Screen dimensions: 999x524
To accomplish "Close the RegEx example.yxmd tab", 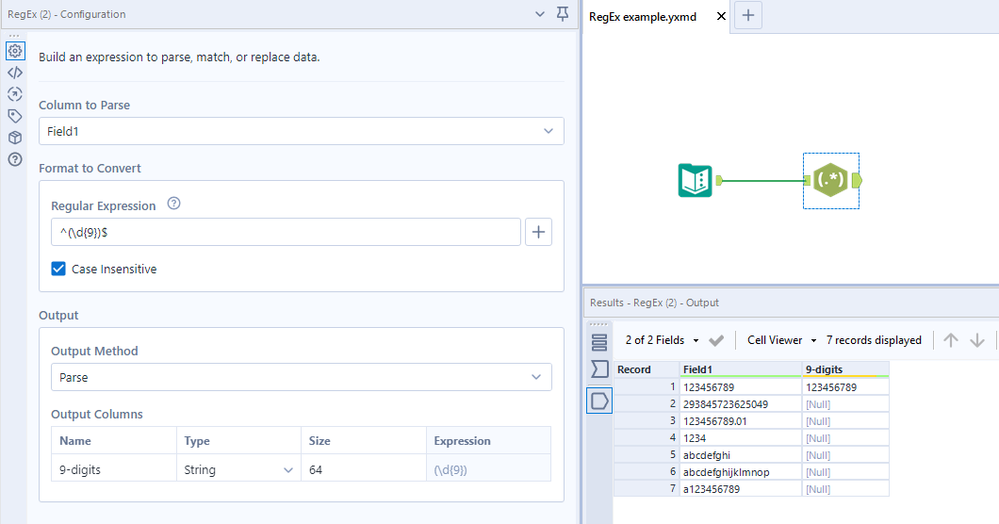I will click(721, 17).
